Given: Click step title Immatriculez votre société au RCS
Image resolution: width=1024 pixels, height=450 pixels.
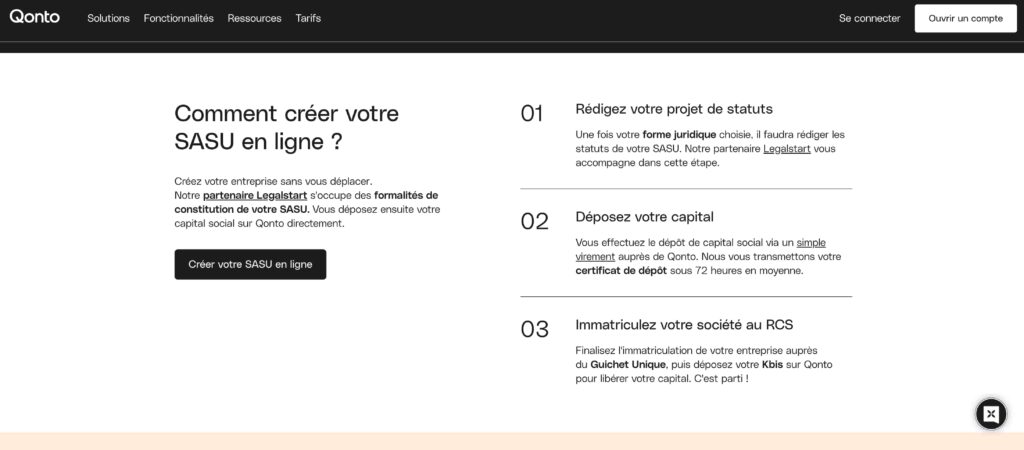Looking at the screenshot, I should pos(684,325).
